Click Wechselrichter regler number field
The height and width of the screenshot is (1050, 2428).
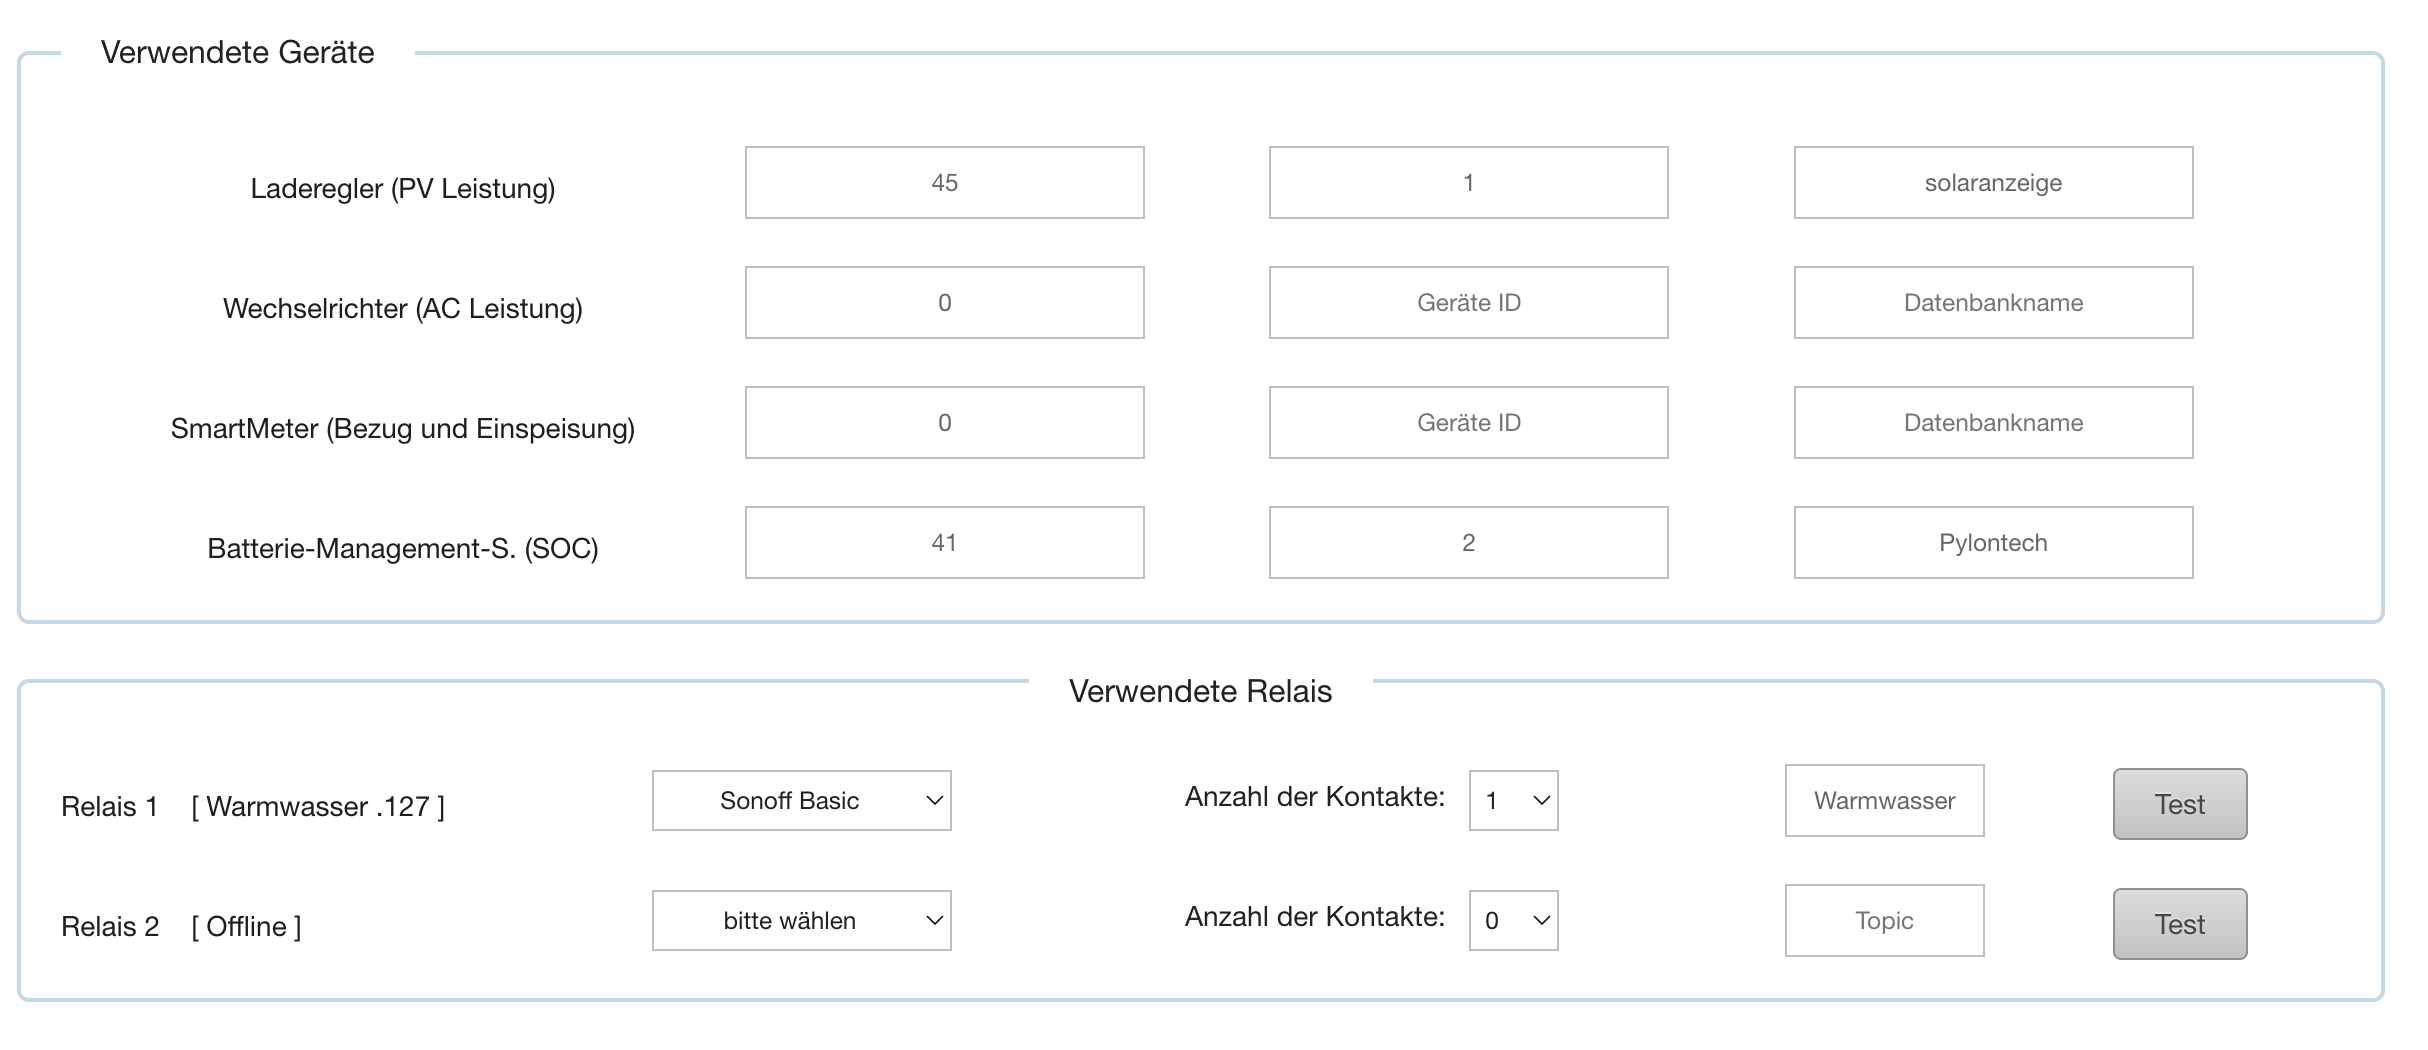[944, 303]
